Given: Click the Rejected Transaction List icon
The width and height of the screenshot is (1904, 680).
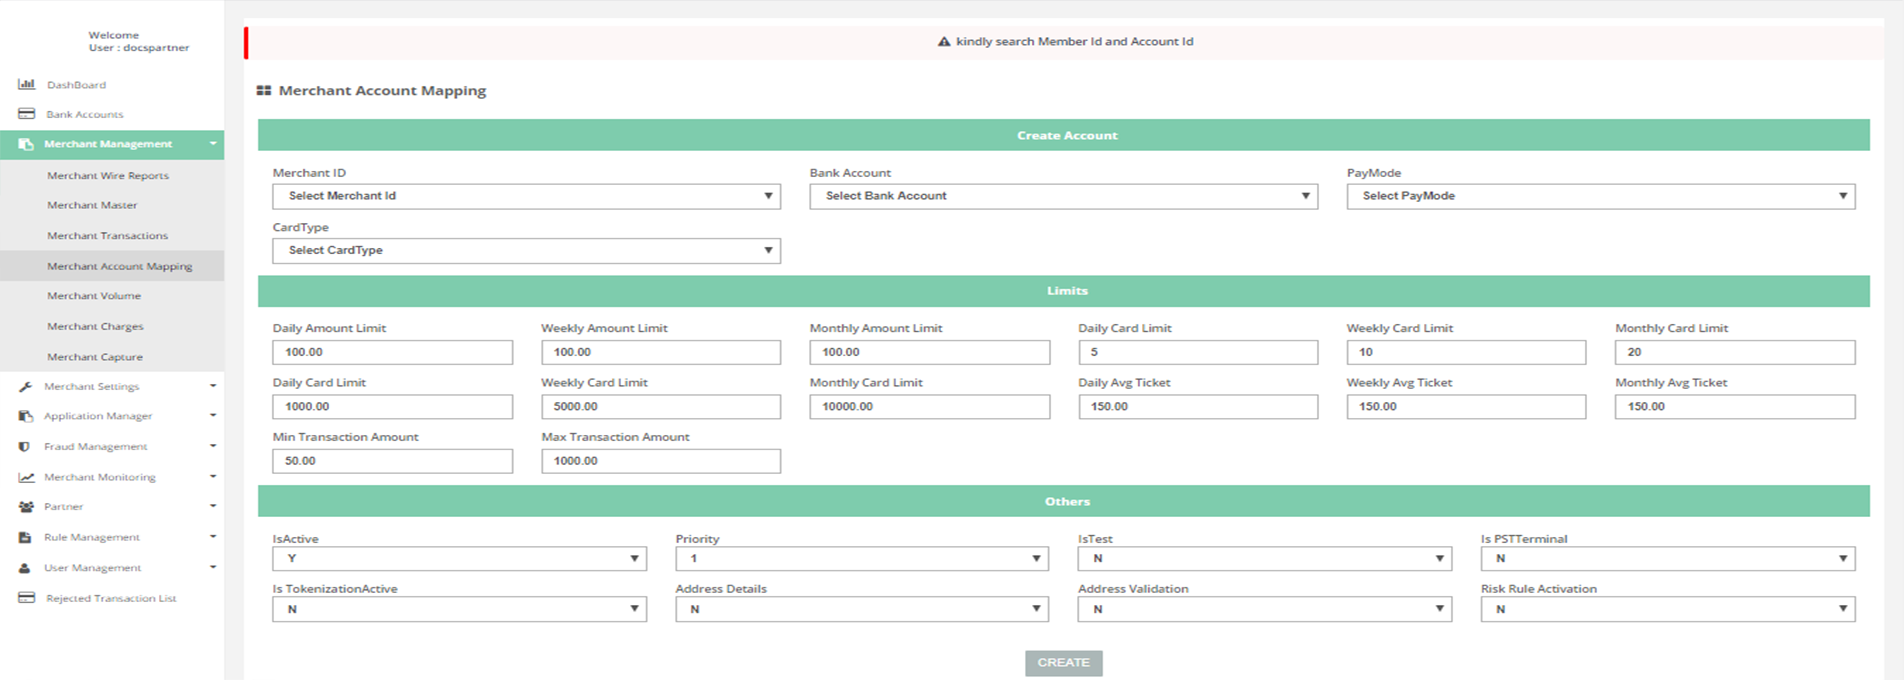Looking at the screenshot, I should (x=27, y=598).
